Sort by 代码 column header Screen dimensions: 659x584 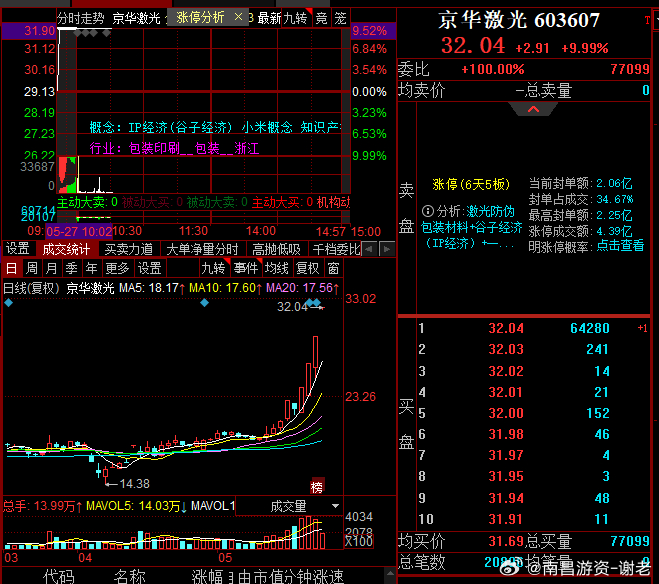(59, 576)
